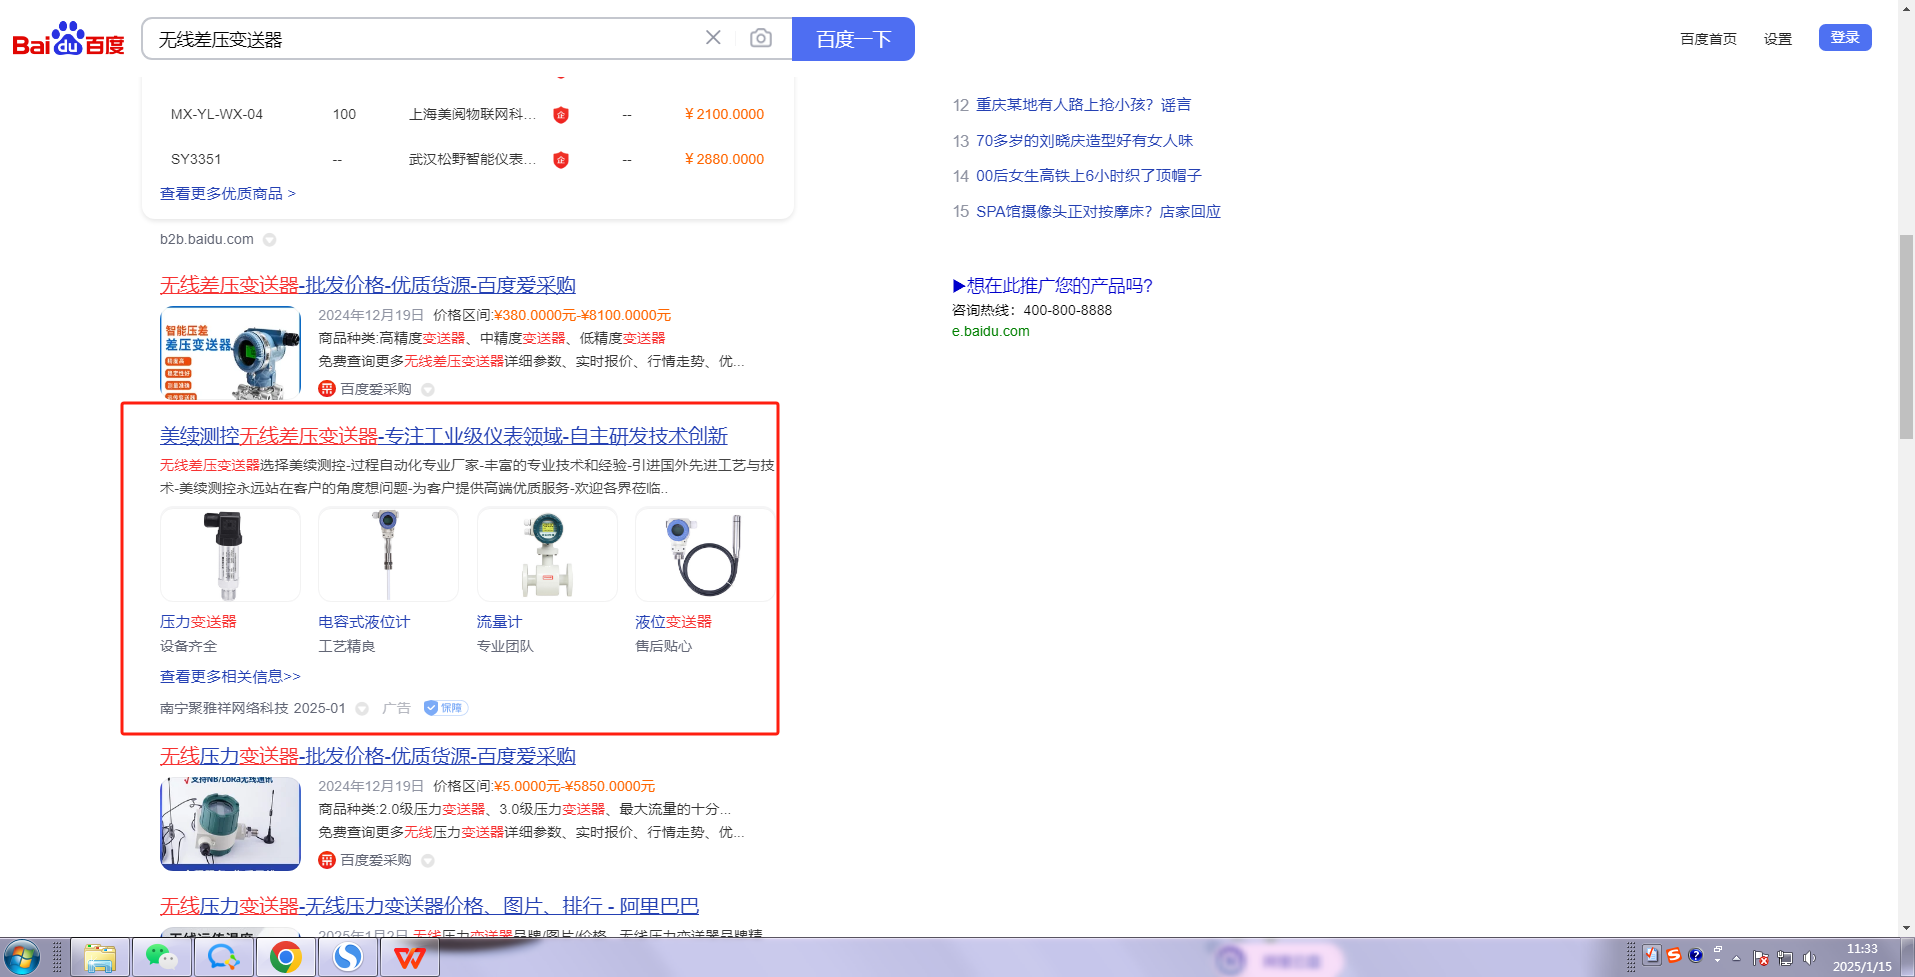Image resolution: width=1915 pixels, height=977 pixels.
Task: Clear the search box with the X icon
Action: click(713, 38)
